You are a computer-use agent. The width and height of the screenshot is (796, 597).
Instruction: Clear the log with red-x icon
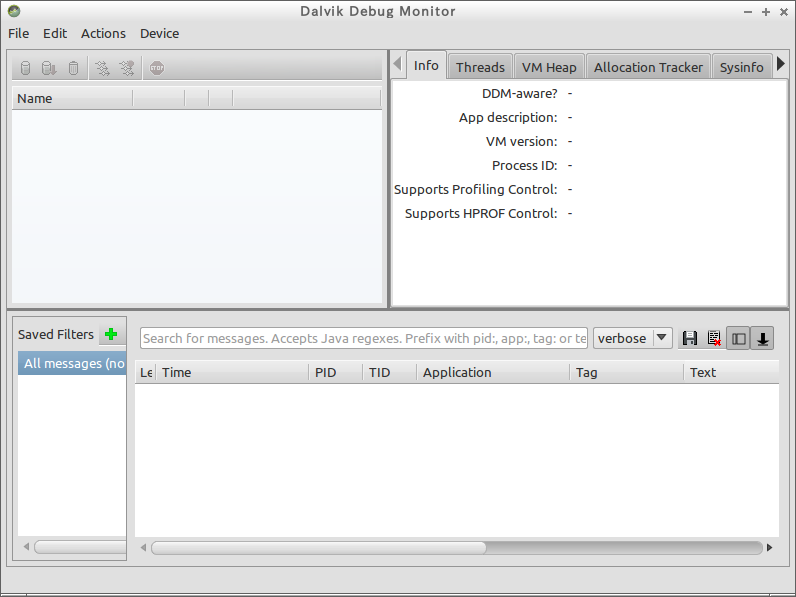click(714, 338)
